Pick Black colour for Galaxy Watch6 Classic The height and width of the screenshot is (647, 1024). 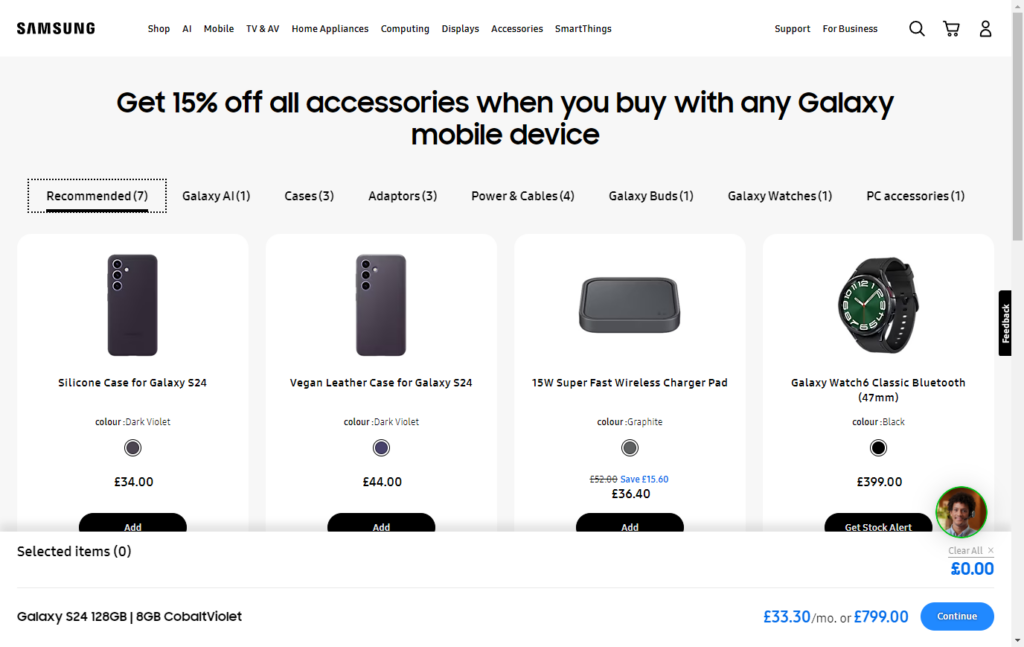point(878,448)
